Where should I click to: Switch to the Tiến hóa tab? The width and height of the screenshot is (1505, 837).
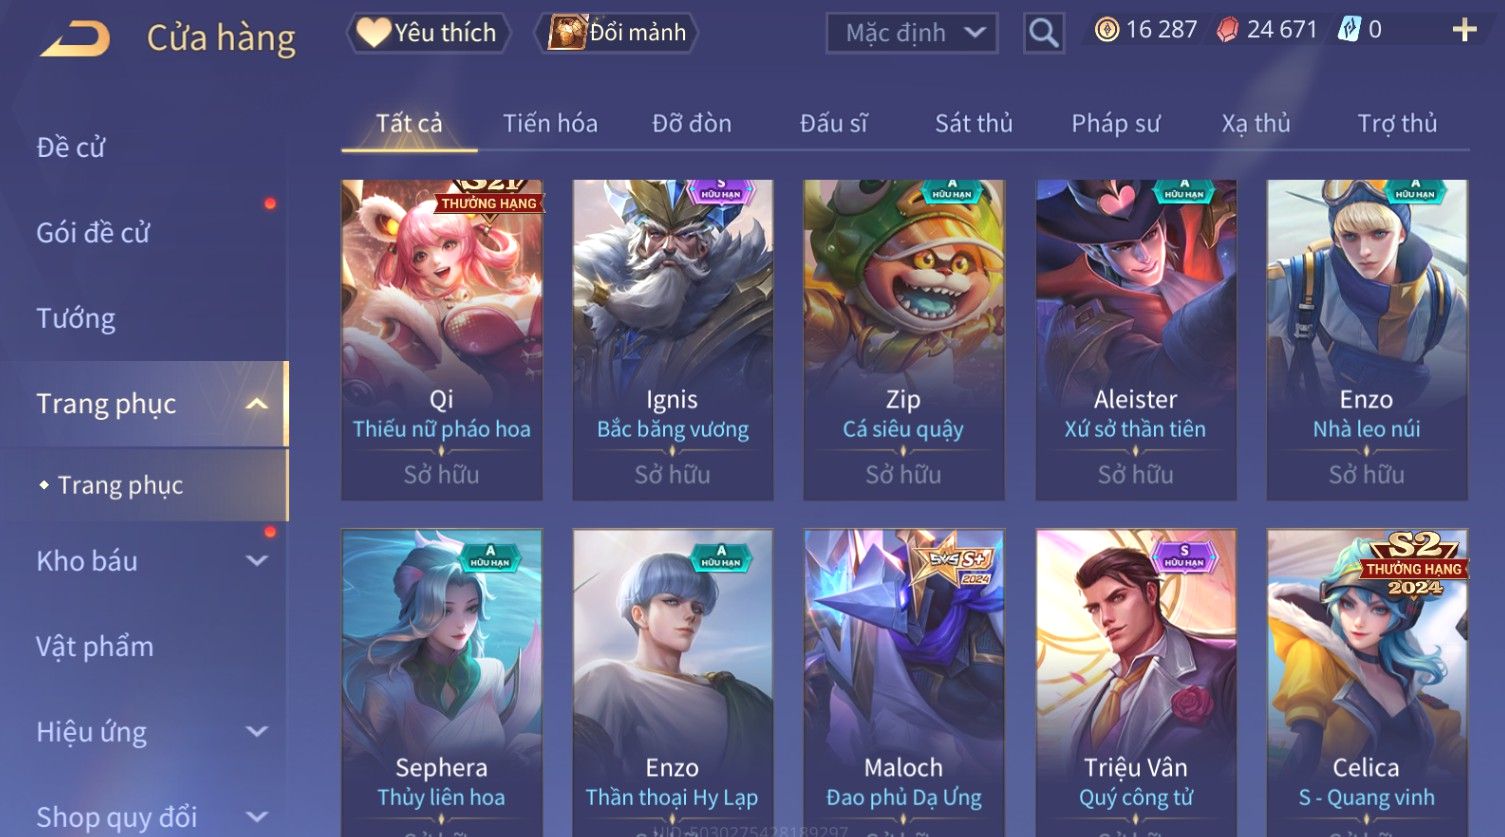point(550,123)
